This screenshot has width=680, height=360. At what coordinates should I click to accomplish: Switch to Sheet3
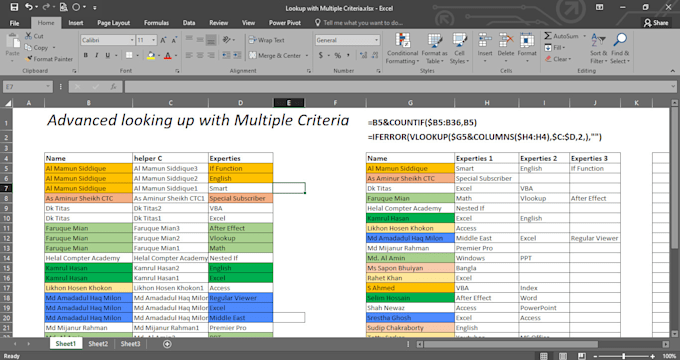point(130,344)
